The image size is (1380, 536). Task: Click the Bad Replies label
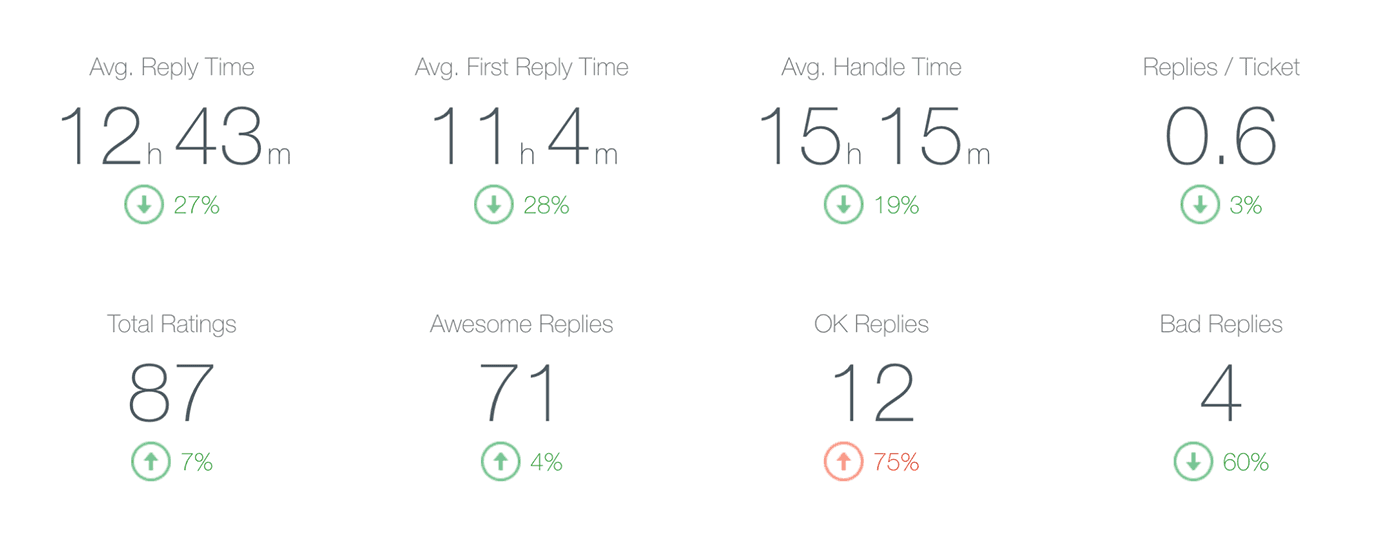click(x=1221, y=325)
